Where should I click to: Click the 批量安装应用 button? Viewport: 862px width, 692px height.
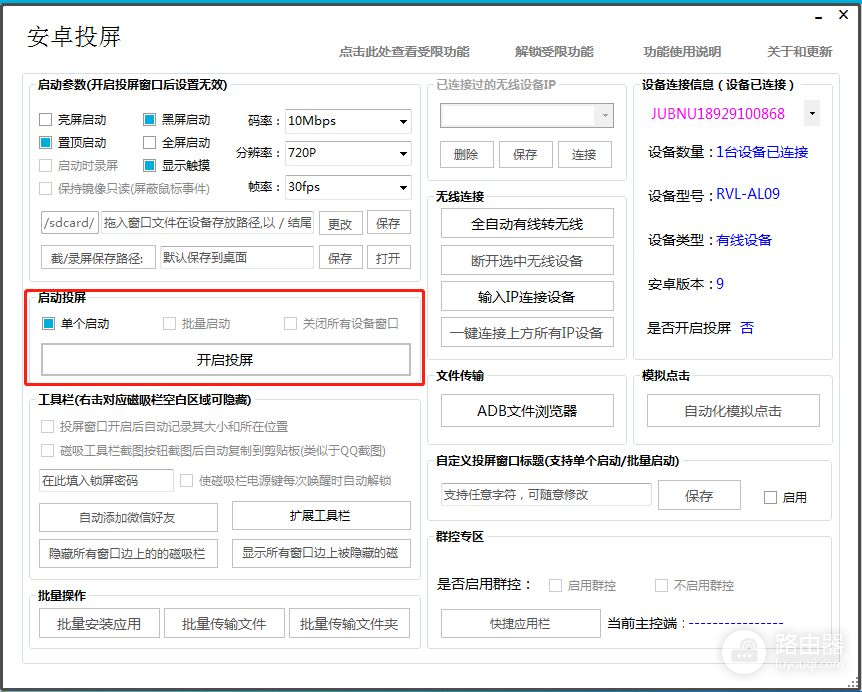[92, 624]
